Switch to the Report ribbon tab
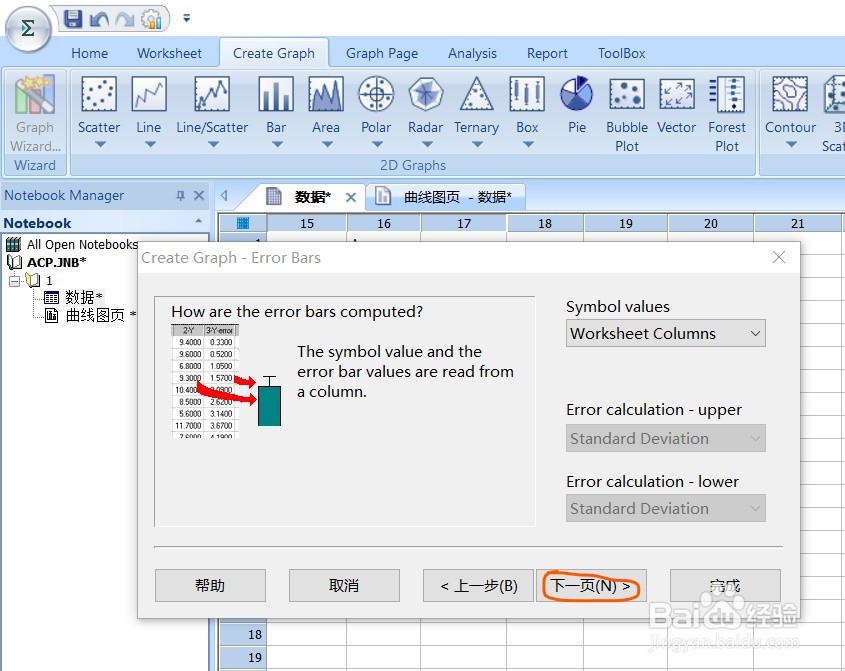This screenshot has width=845, height=671. coord(547,53)
